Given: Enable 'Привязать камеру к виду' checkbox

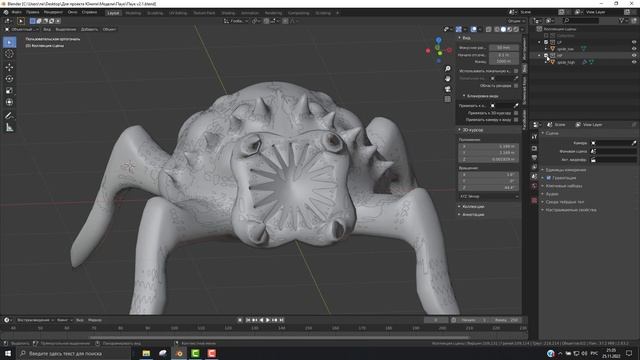Looking at the screenshot, I should [516, 120].
